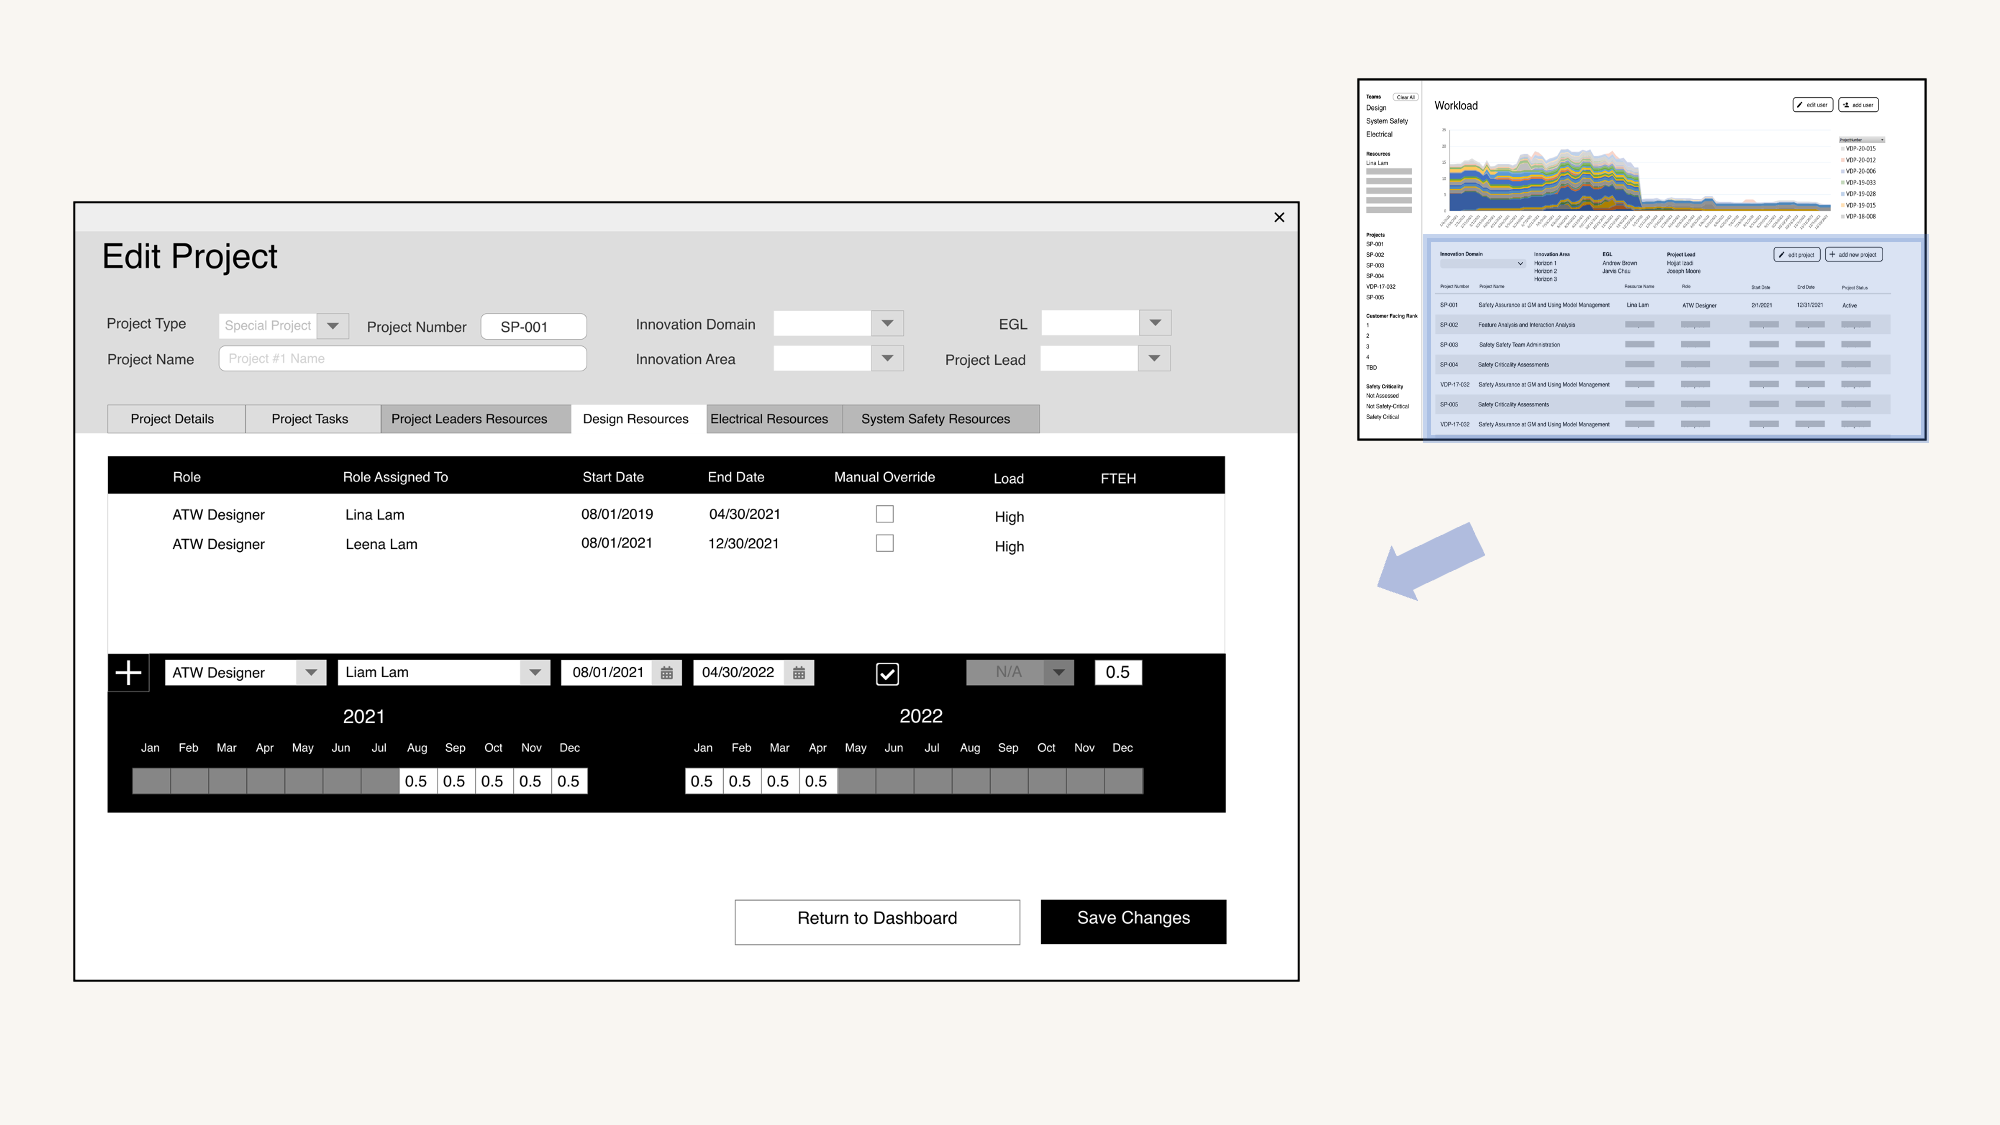The width and height of the screenshot is (2000, 1125).
Task: Open the ATW Designer role dropdown
Action: point(311,673)
